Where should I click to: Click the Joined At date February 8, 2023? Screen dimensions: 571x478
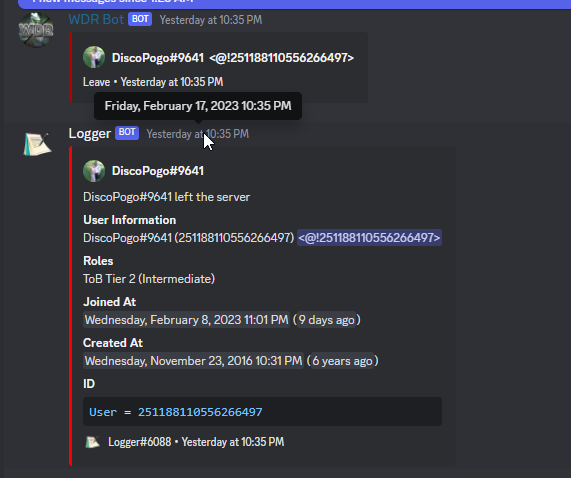click(186, 320)
